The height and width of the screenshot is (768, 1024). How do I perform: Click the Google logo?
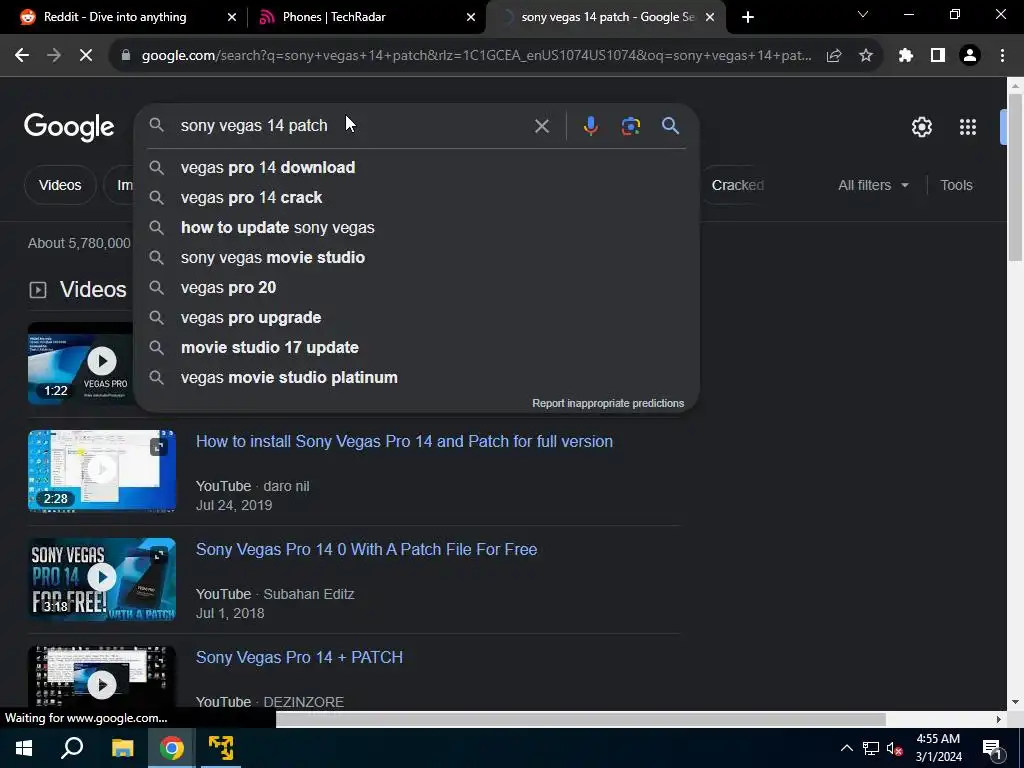pos(69,127)
